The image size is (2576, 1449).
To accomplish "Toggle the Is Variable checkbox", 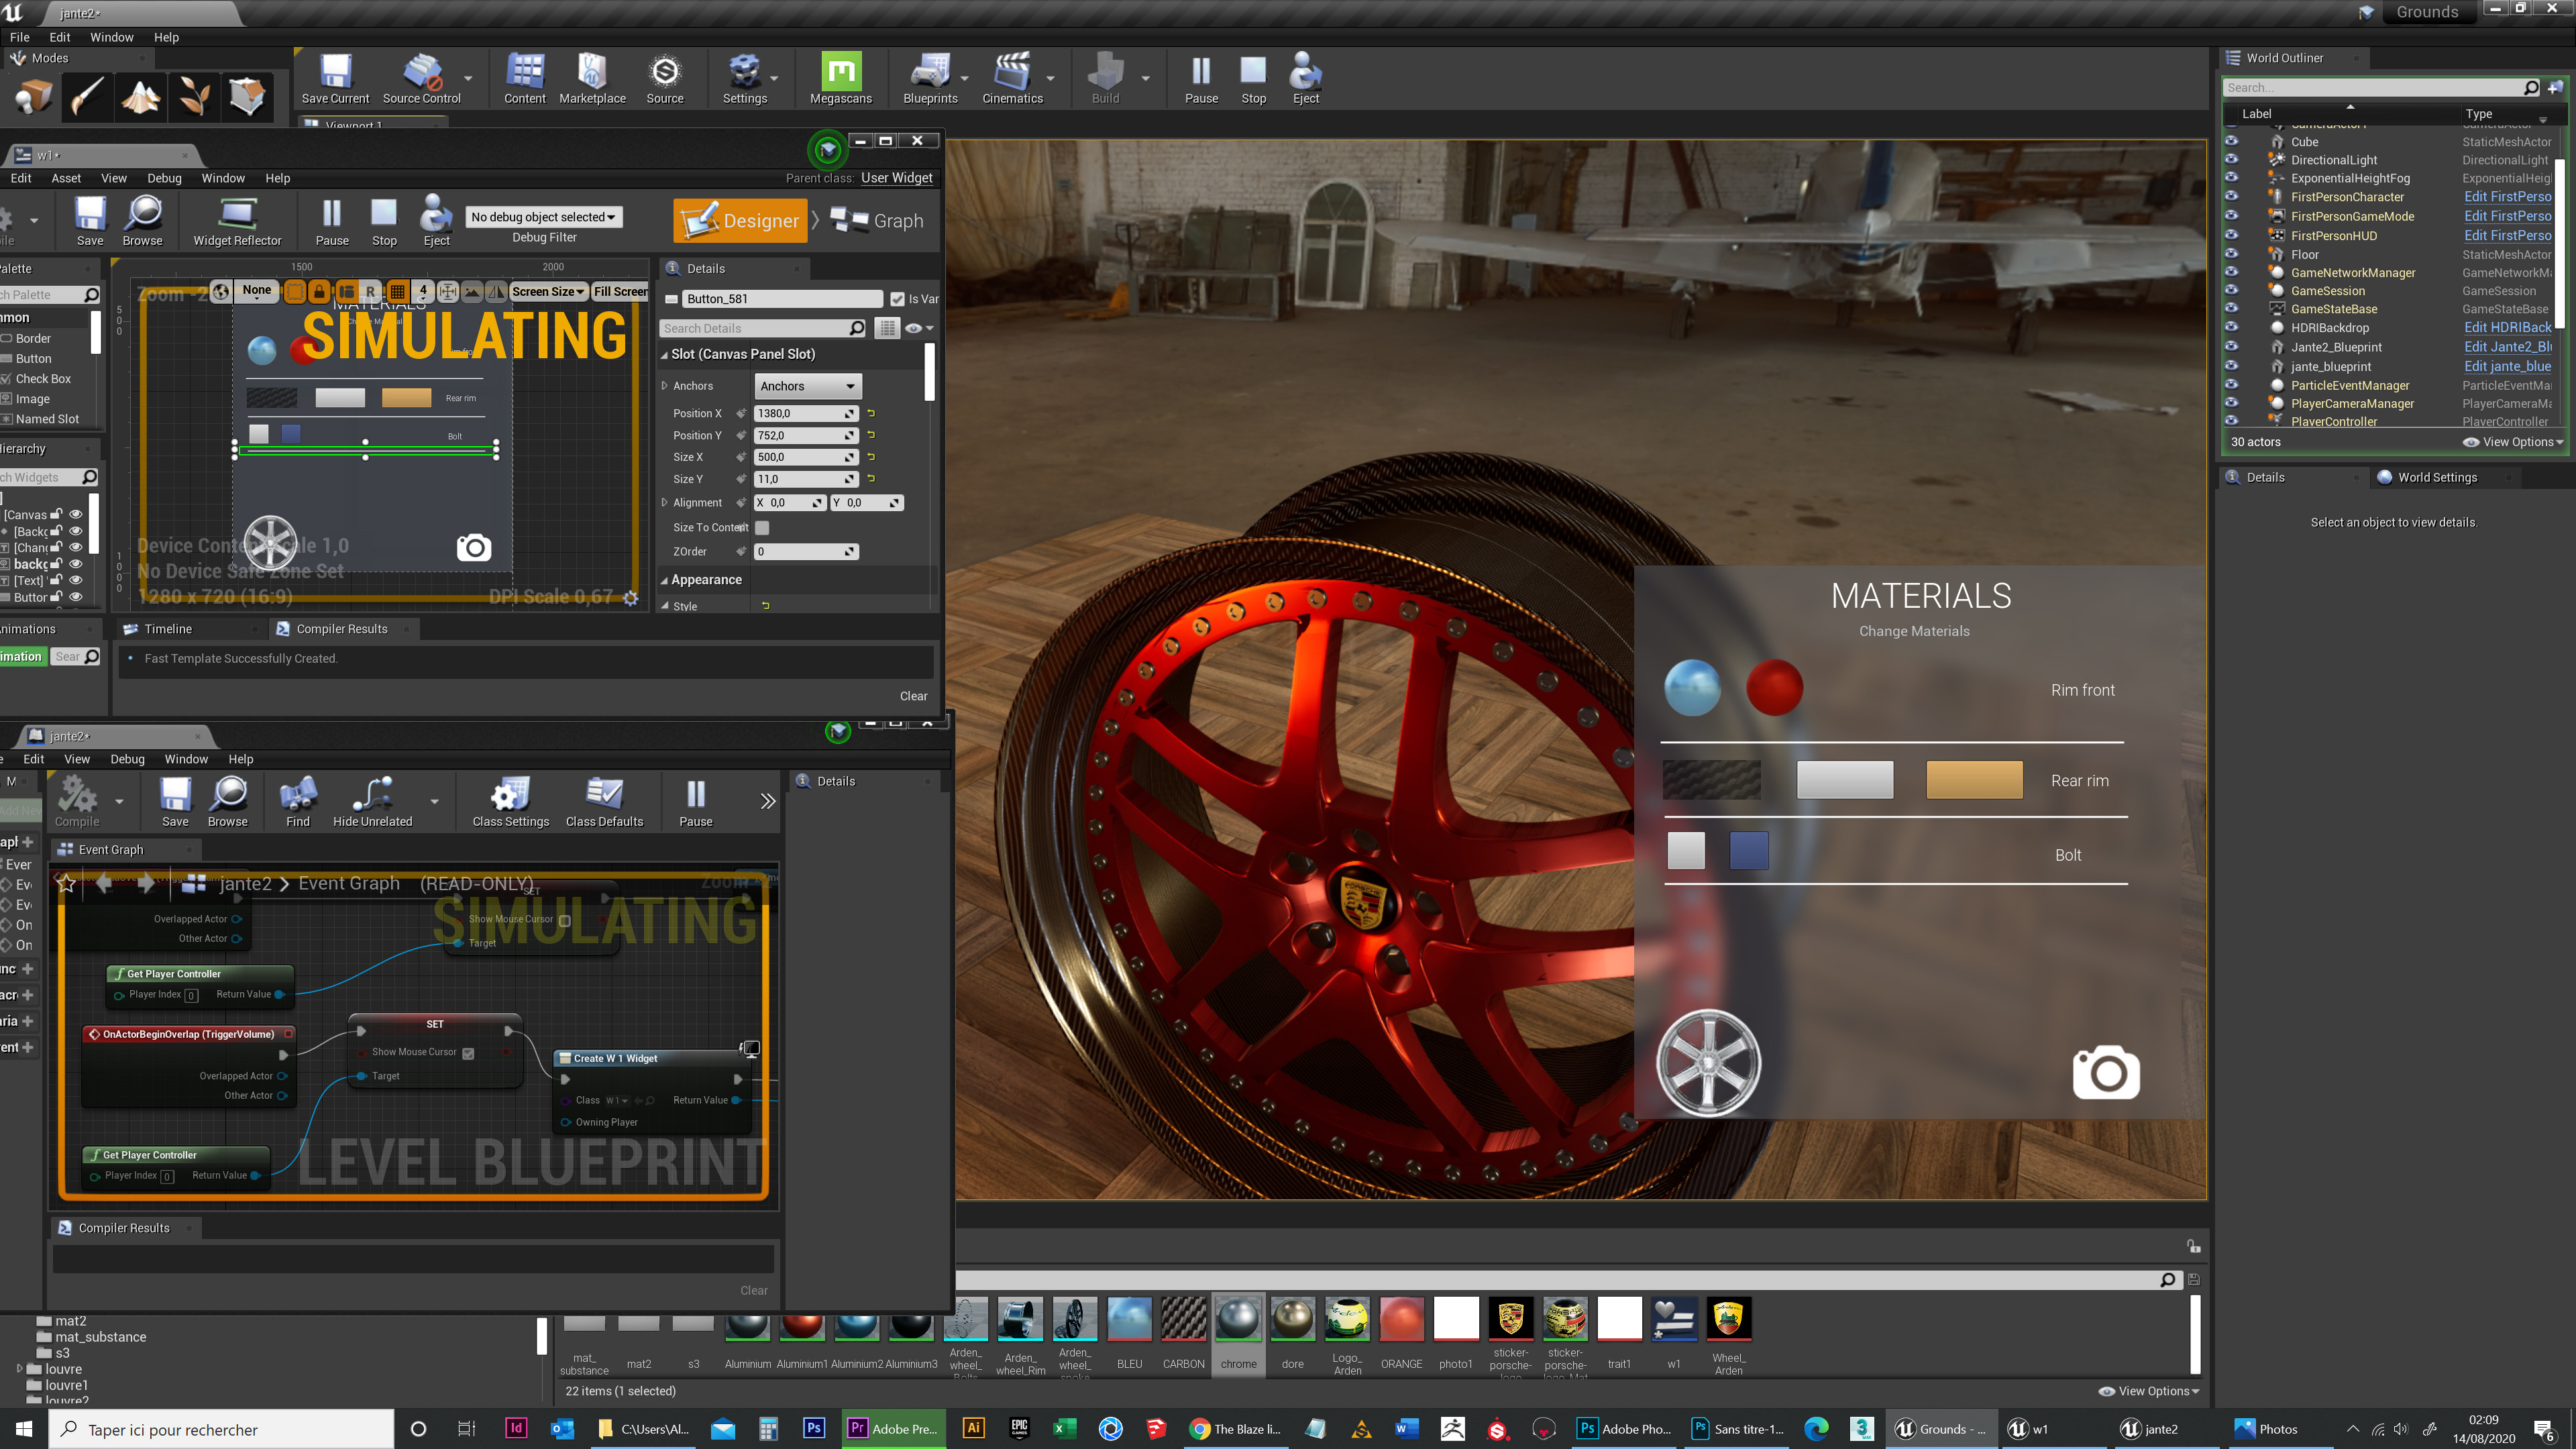I will coord(897,299).
